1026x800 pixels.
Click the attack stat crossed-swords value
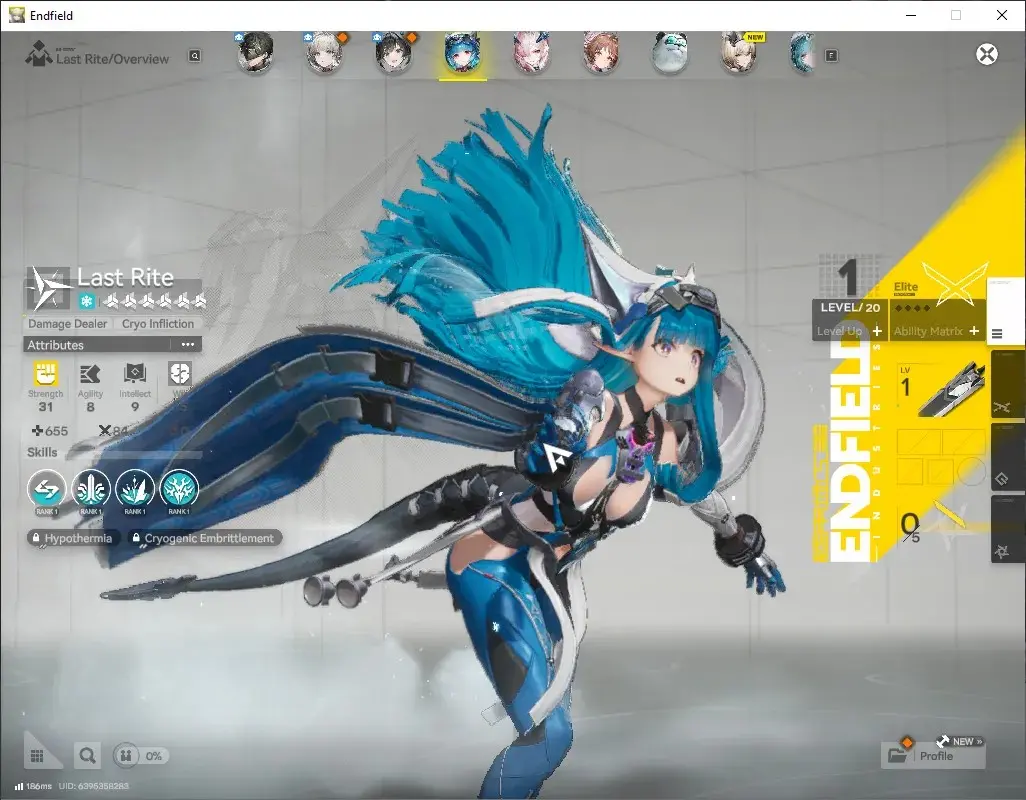tap(113, 430)
